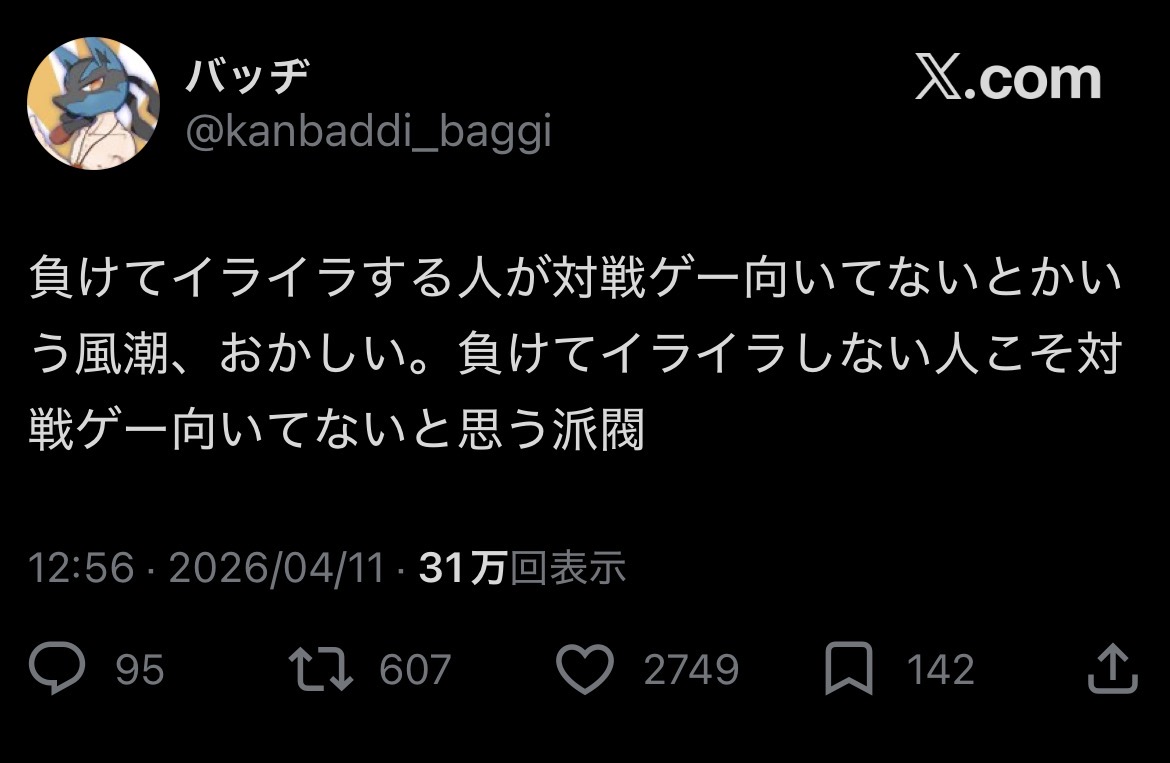Image resolution: width=1170 pixels, height=763 pixels.
Task: Click the 607 reposts count
Action: pos(415,669)
